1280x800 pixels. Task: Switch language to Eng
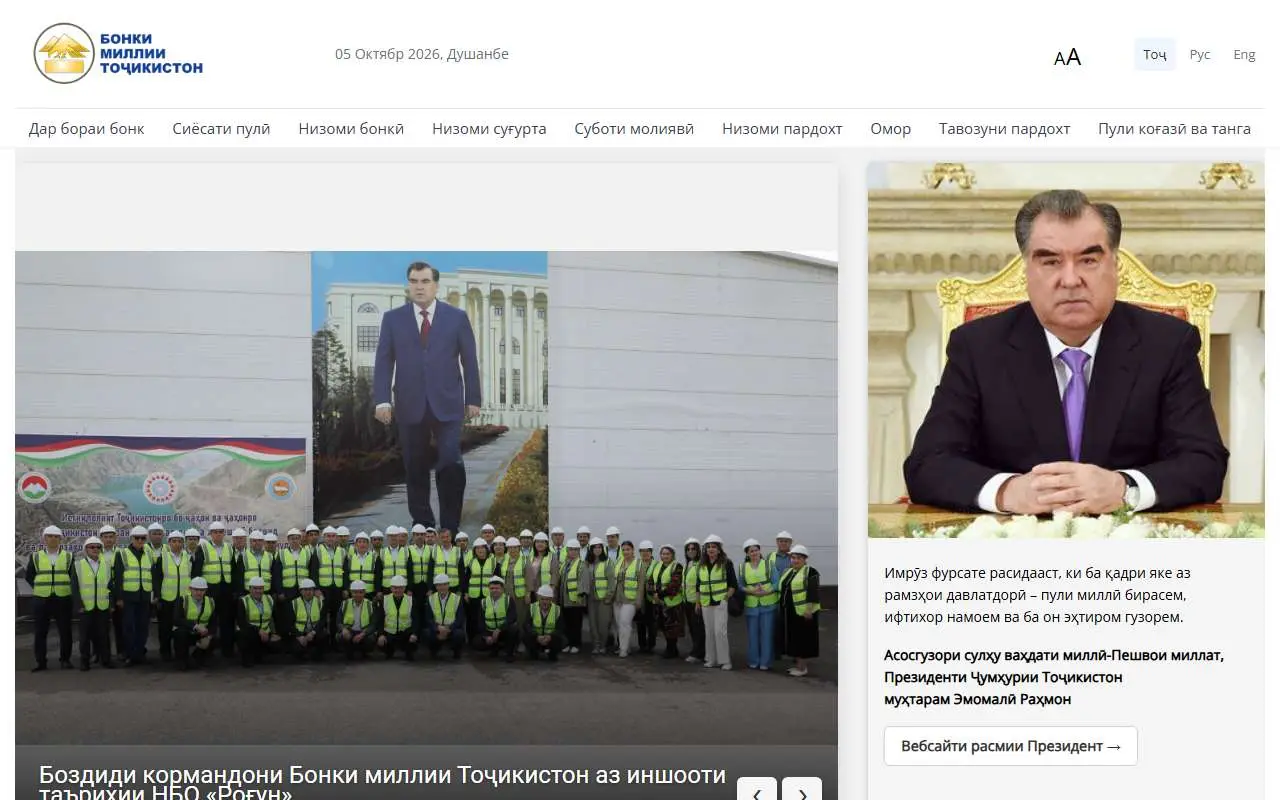click(1244, 54)
